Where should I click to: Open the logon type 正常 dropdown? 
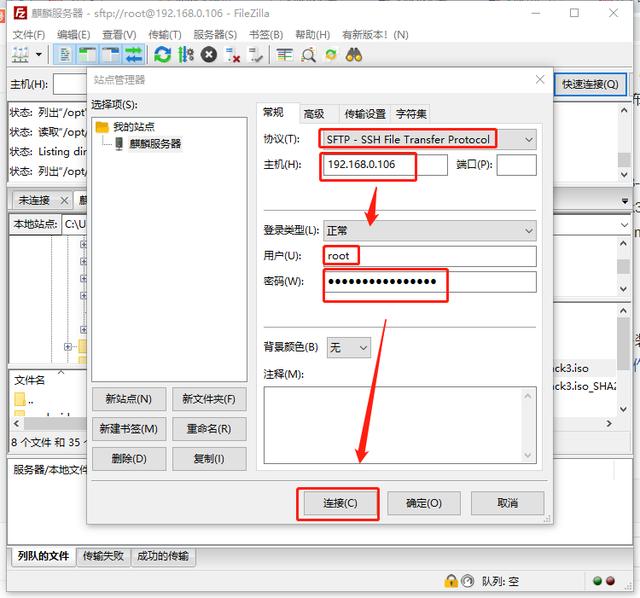[x=429, y=231]
